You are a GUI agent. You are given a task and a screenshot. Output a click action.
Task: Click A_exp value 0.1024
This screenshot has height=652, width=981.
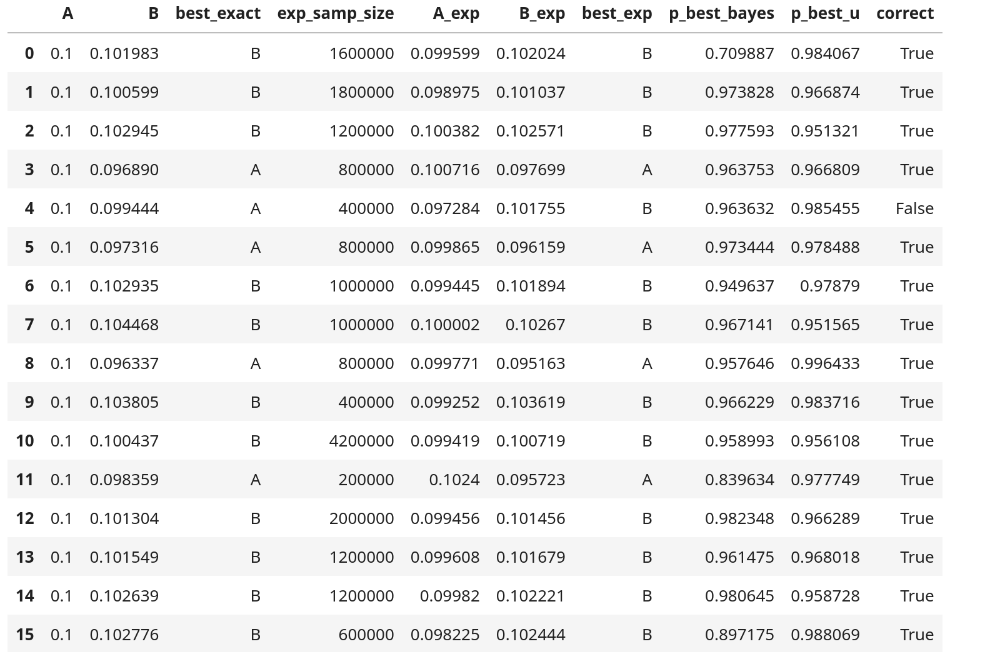point(454,480)
